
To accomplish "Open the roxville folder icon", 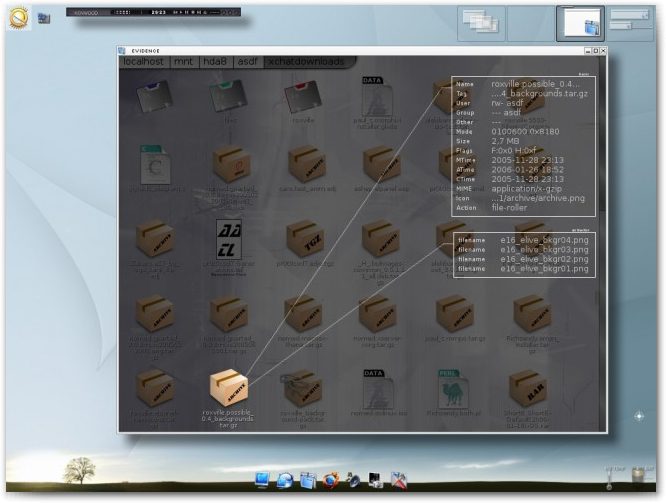I will tap(304, 96).
